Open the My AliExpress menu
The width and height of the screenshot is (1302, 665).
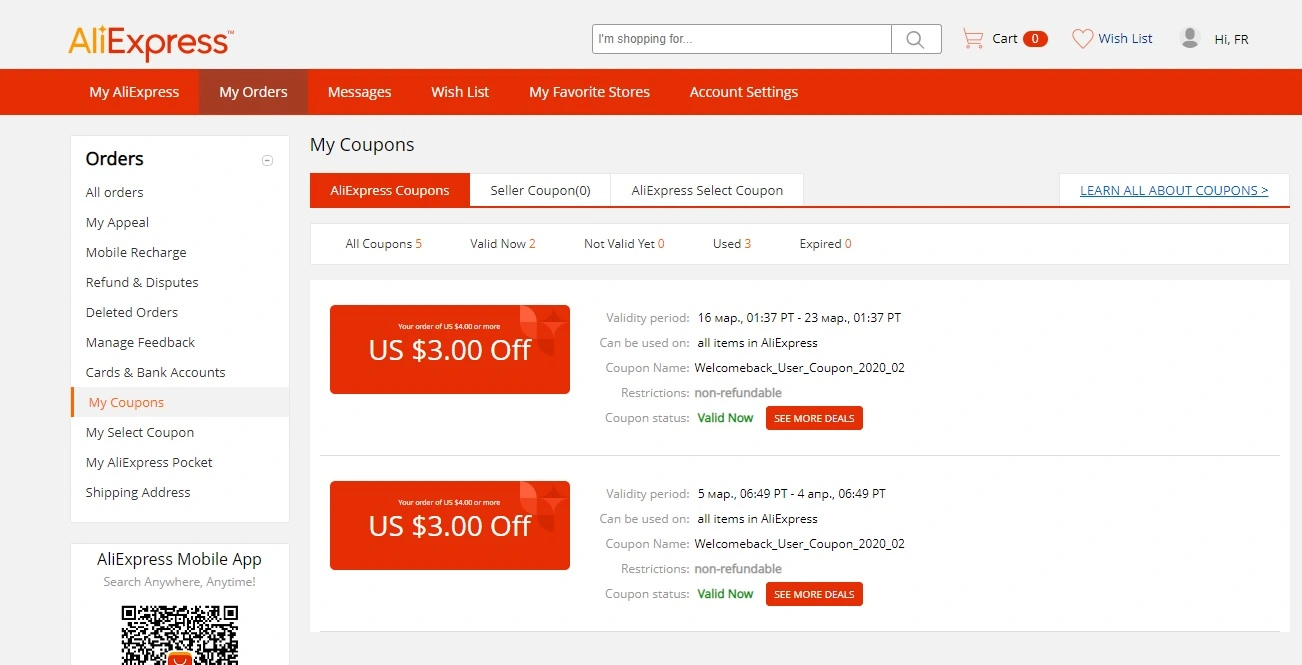point(134,92)
